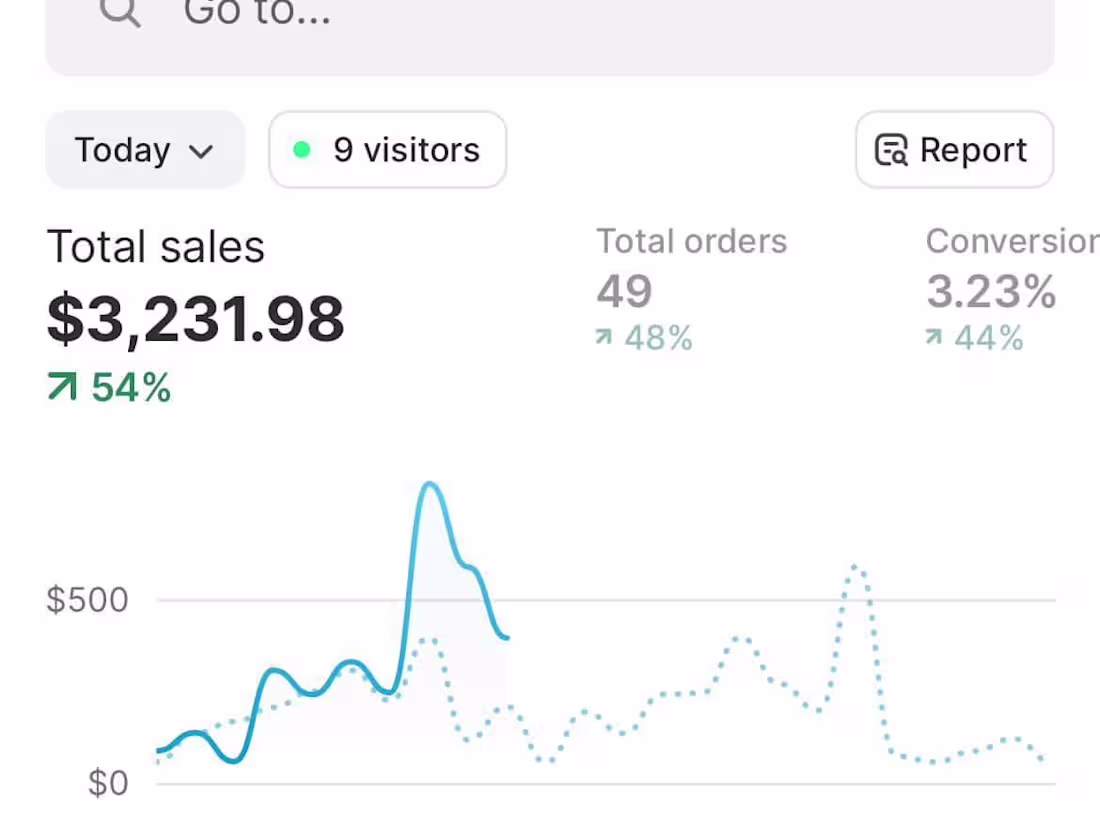Toggle the 9 visitors live badge
Viewport: 1100px width, 825px height.
[387, 150]
